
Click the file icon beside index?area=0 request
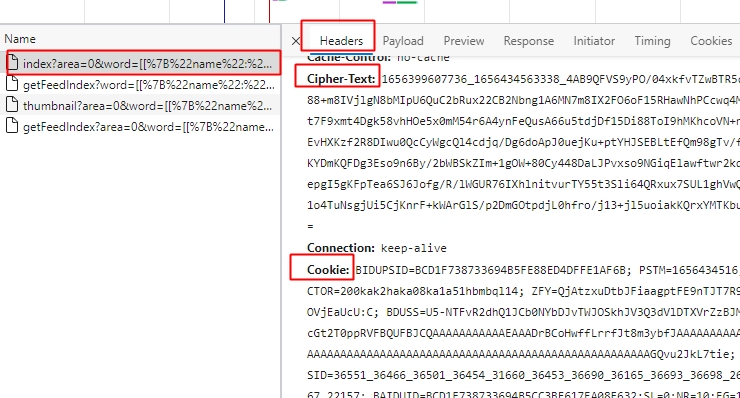click(13, 63)
